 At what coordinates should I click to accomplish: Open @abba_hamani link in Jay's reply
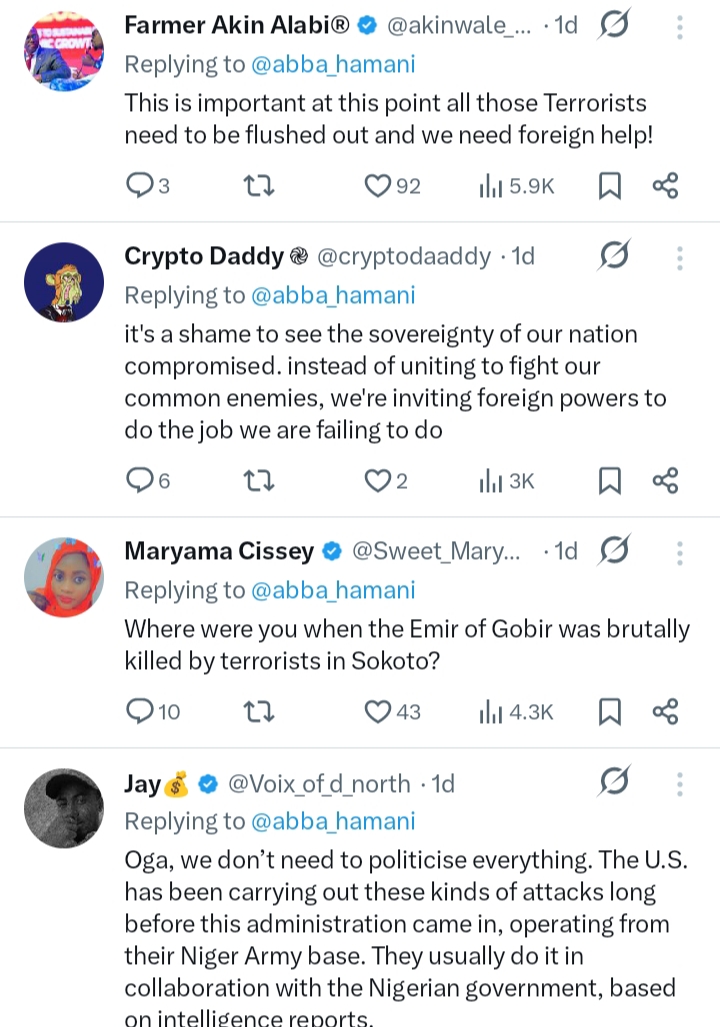click(332, 821)
